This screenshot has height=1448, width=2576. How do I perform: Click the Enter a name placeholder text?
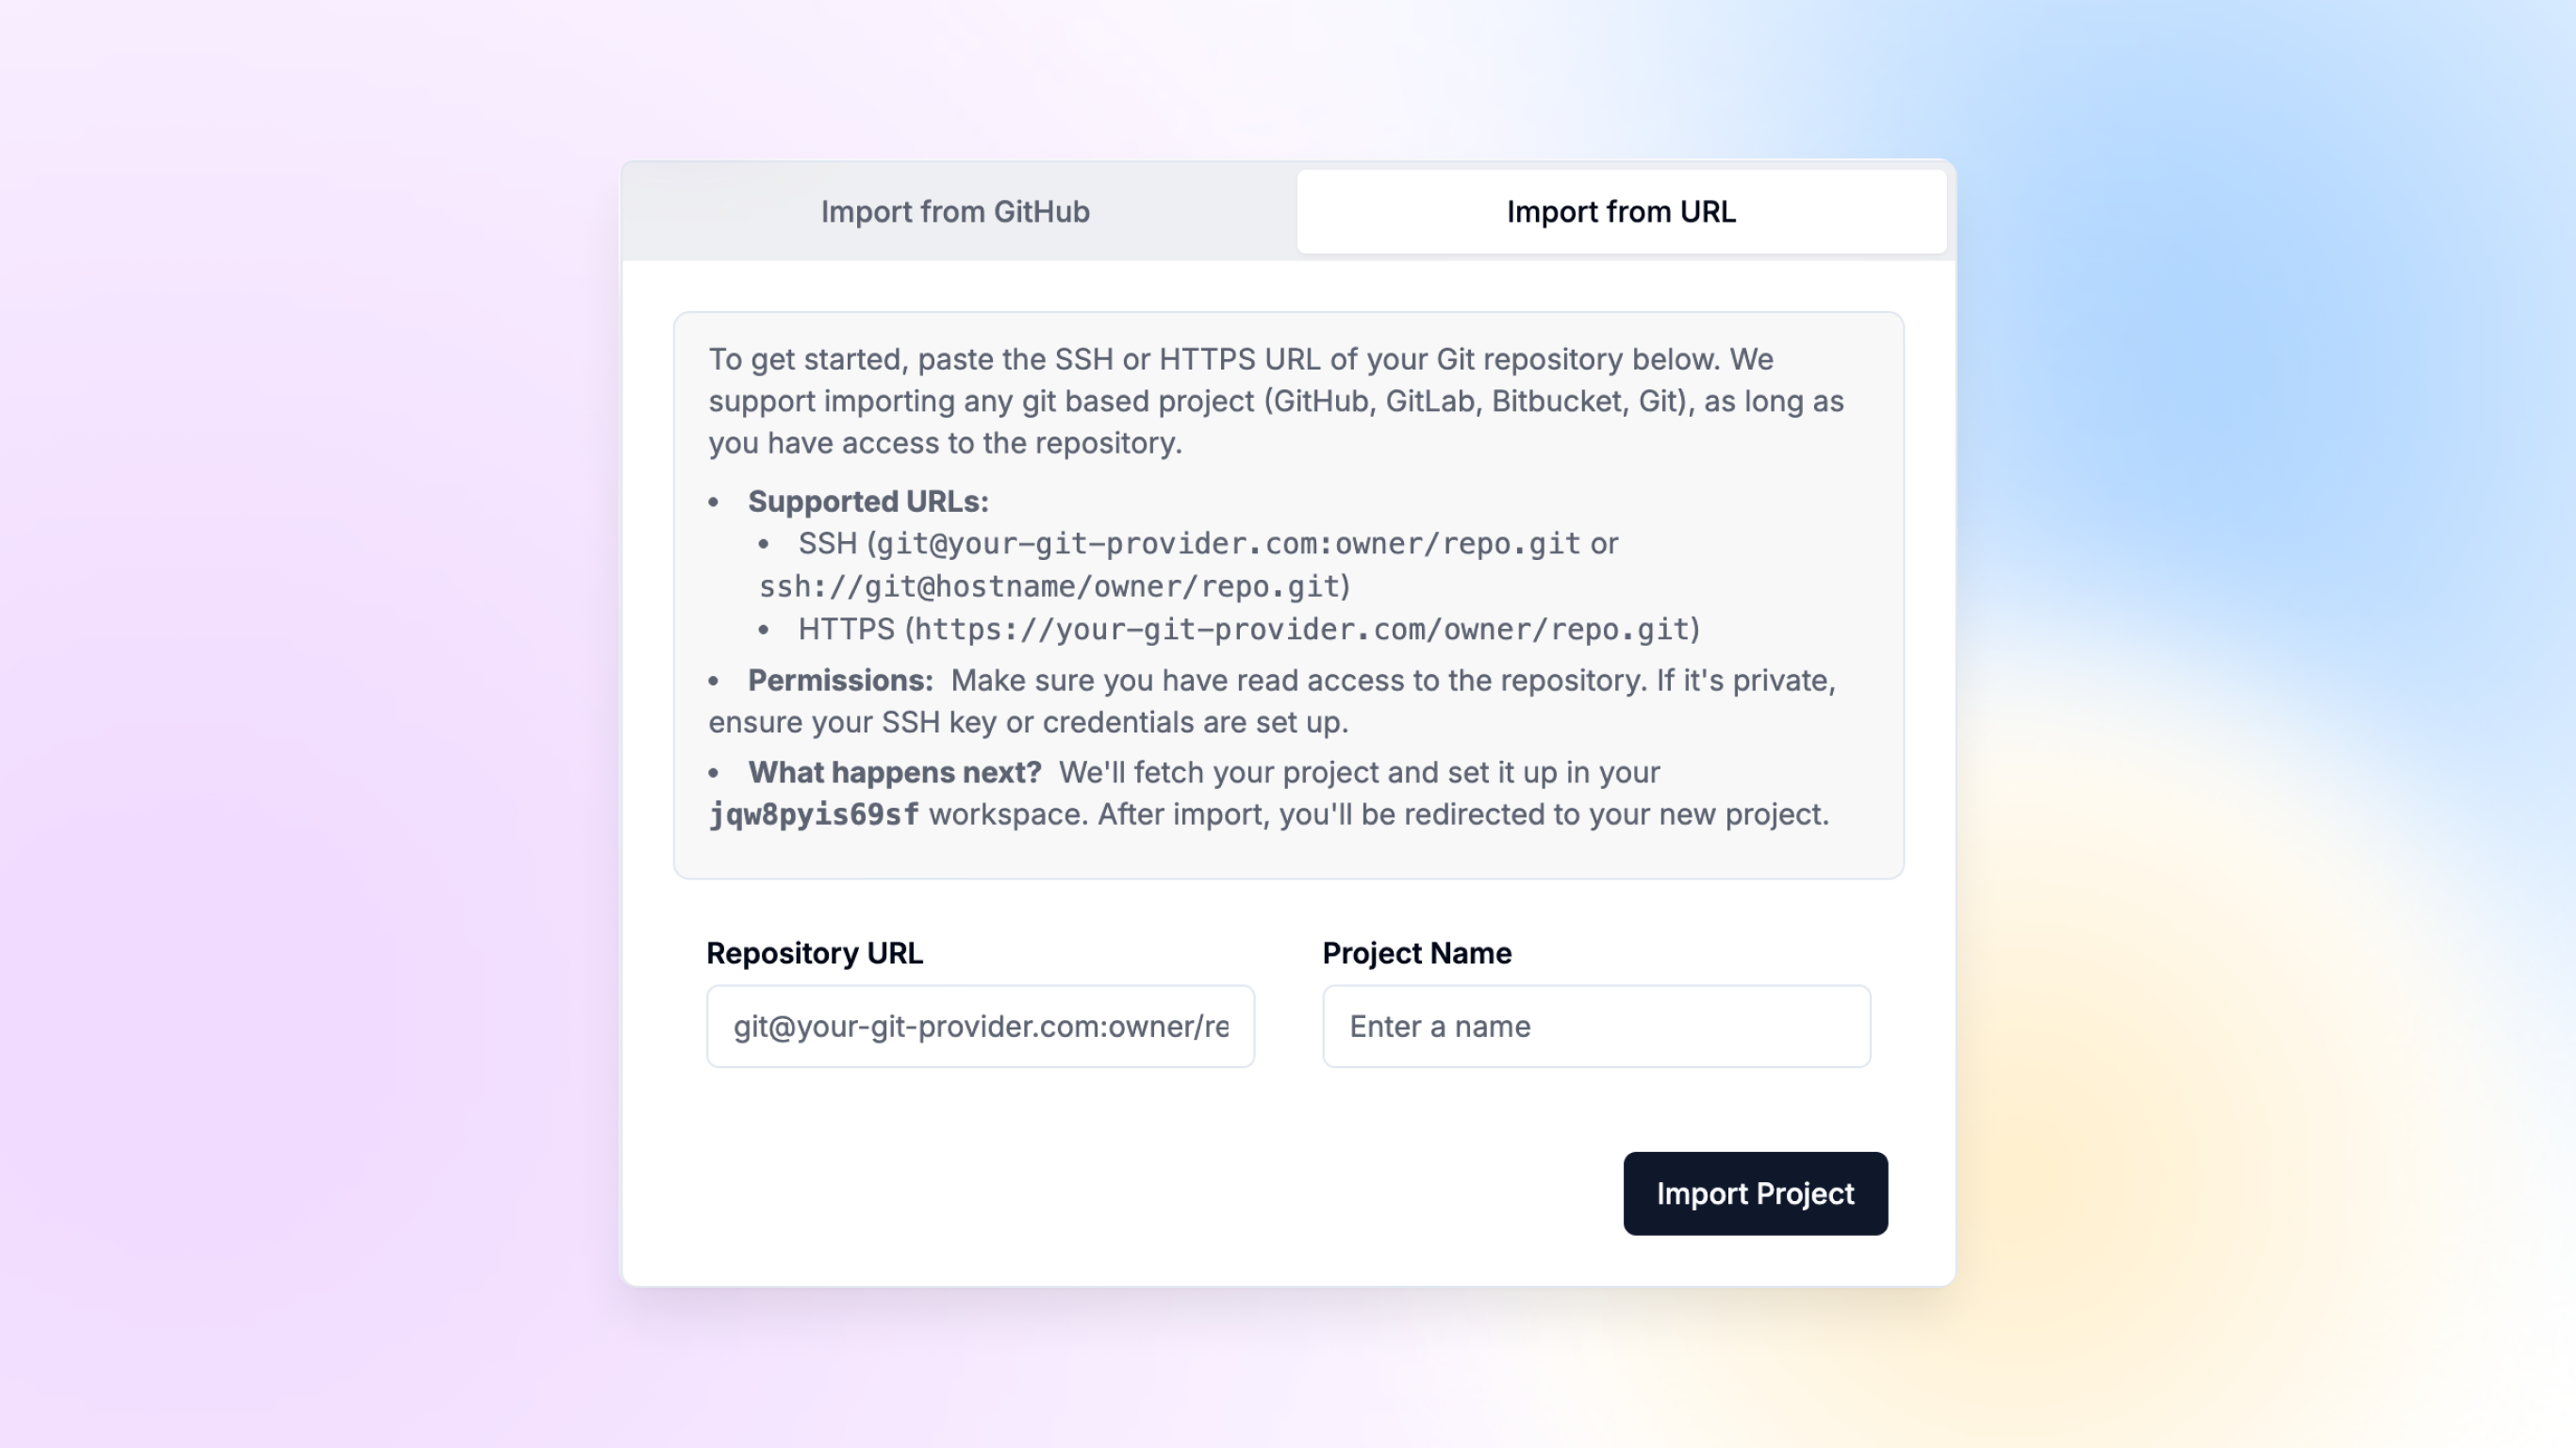1438,1026
